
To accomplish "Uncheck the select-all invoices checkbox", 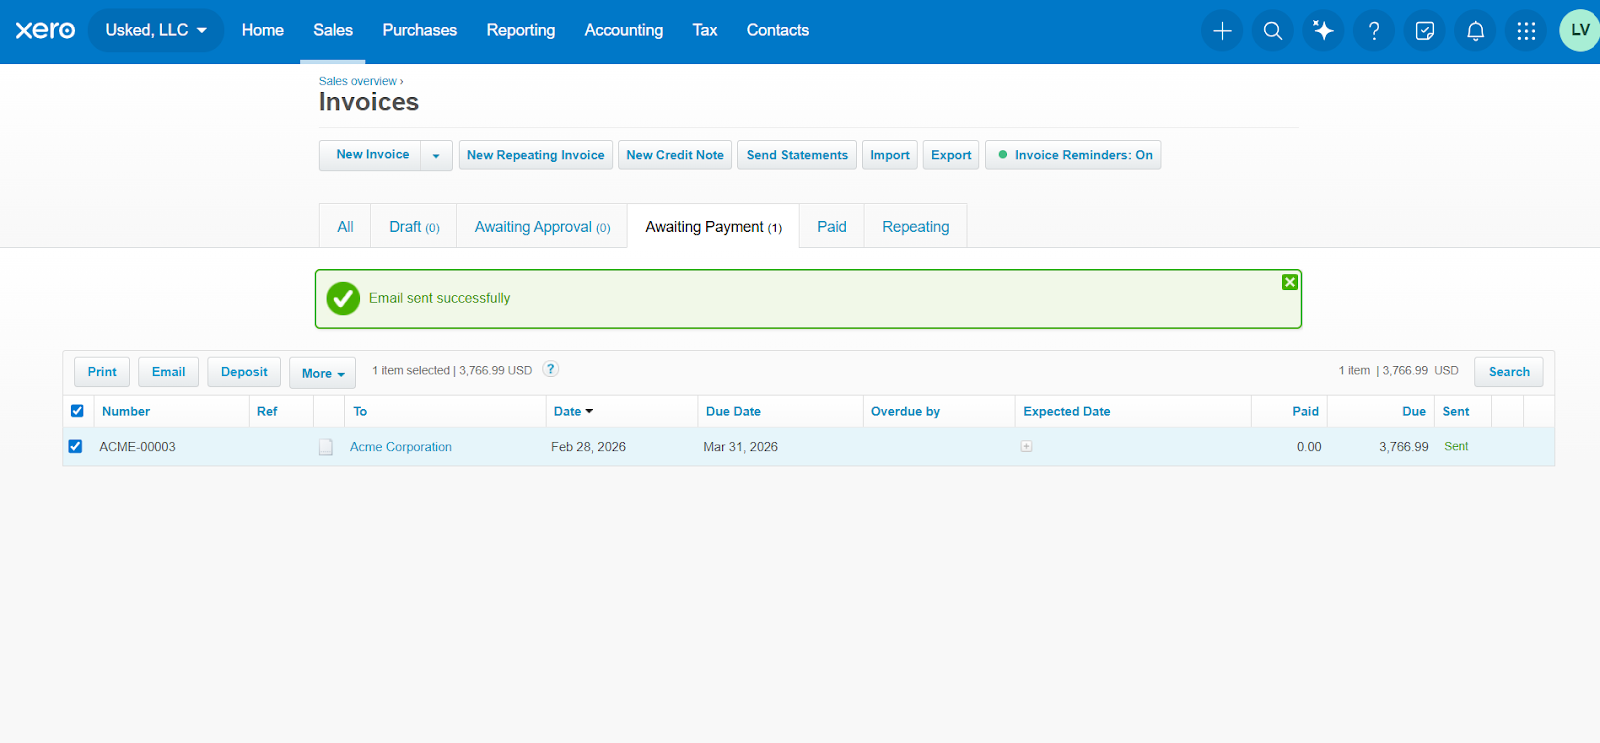I will [77, 411].
